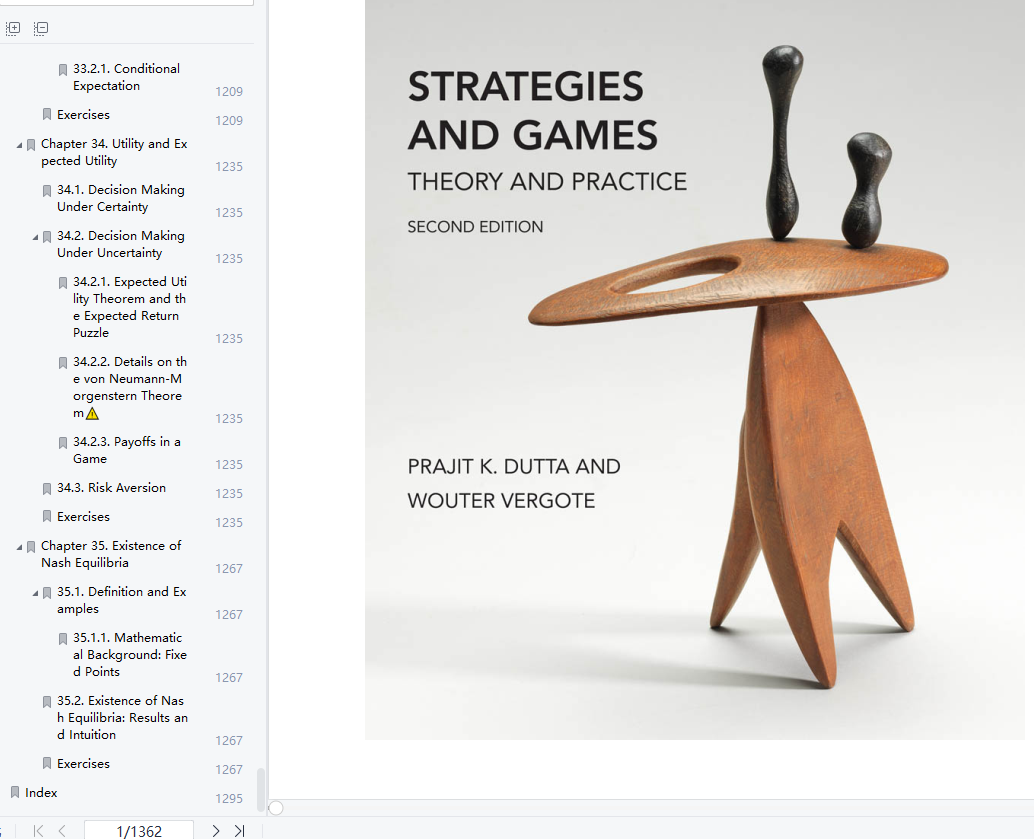This screenshot has width=1034, height=839.
Task: Open the Index bookmark
Action: click(x=41, y=793)
